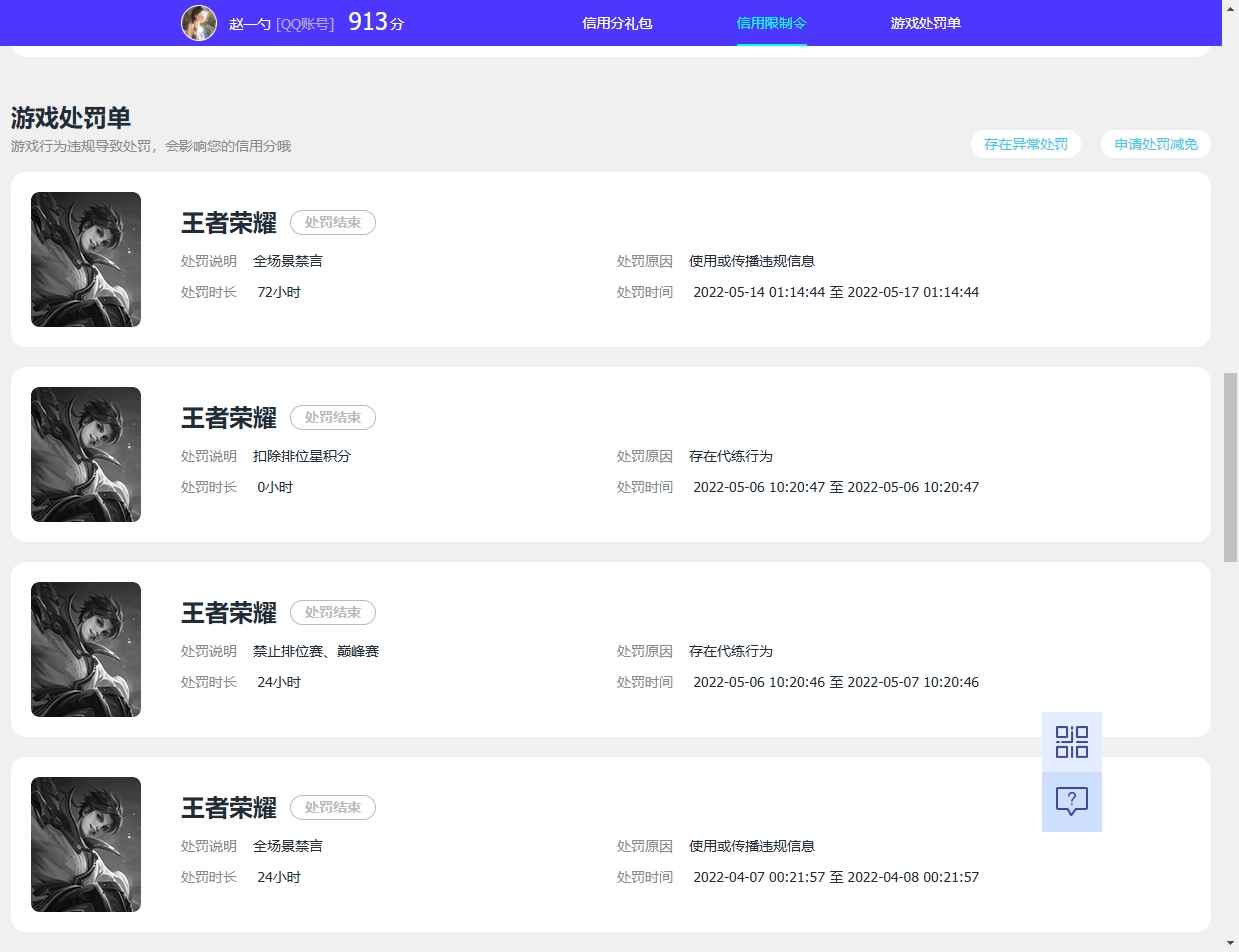Click 王者荣耀 title on 扣除排位星积分 card
This screenshot has width=1239, height=952.
click(229, 417)
